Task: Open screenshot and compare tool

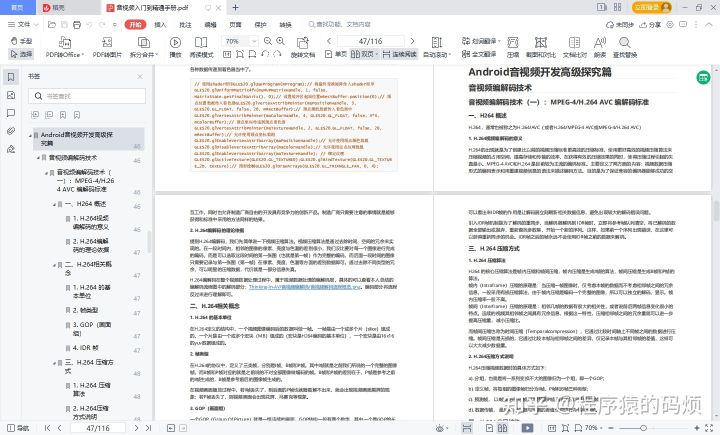Action: tap(540, 47)
